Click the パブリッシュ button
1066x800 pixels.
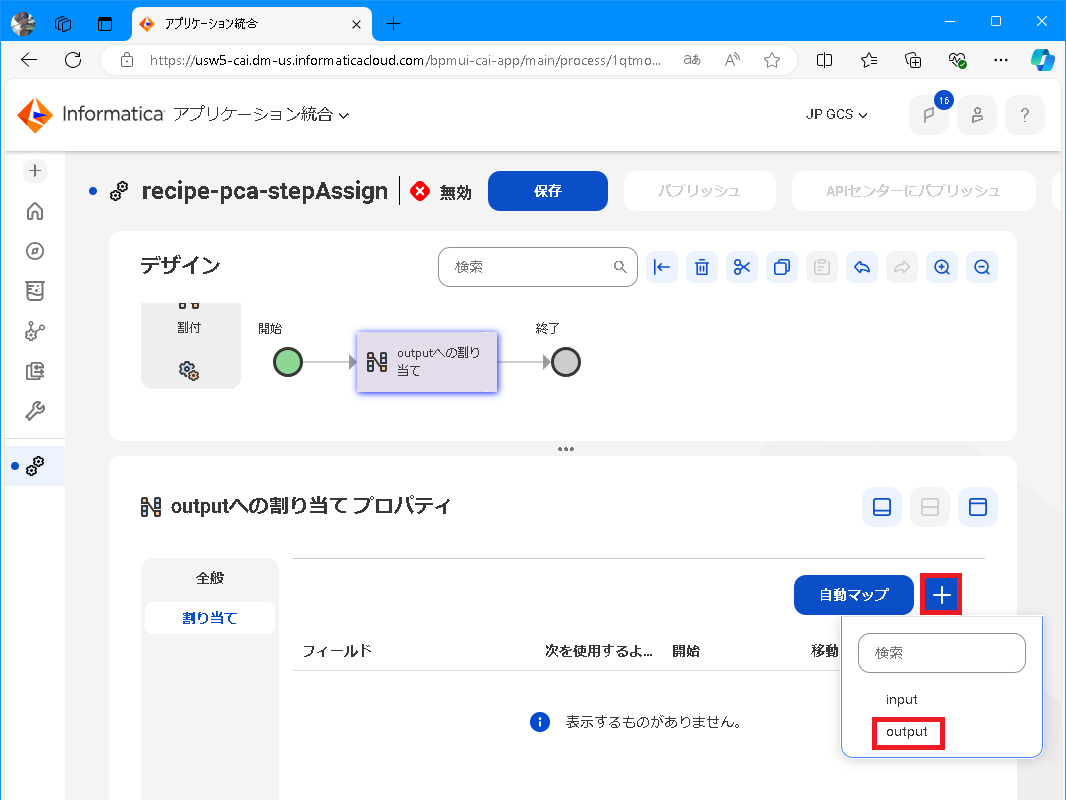700,191
